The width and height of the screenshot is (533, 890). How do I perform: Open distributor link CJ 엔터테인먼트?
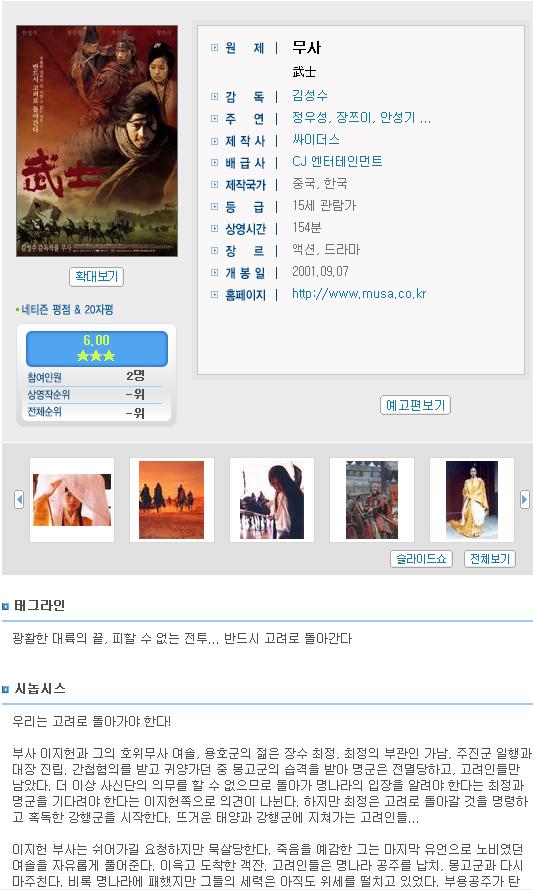tap(337, 161)
